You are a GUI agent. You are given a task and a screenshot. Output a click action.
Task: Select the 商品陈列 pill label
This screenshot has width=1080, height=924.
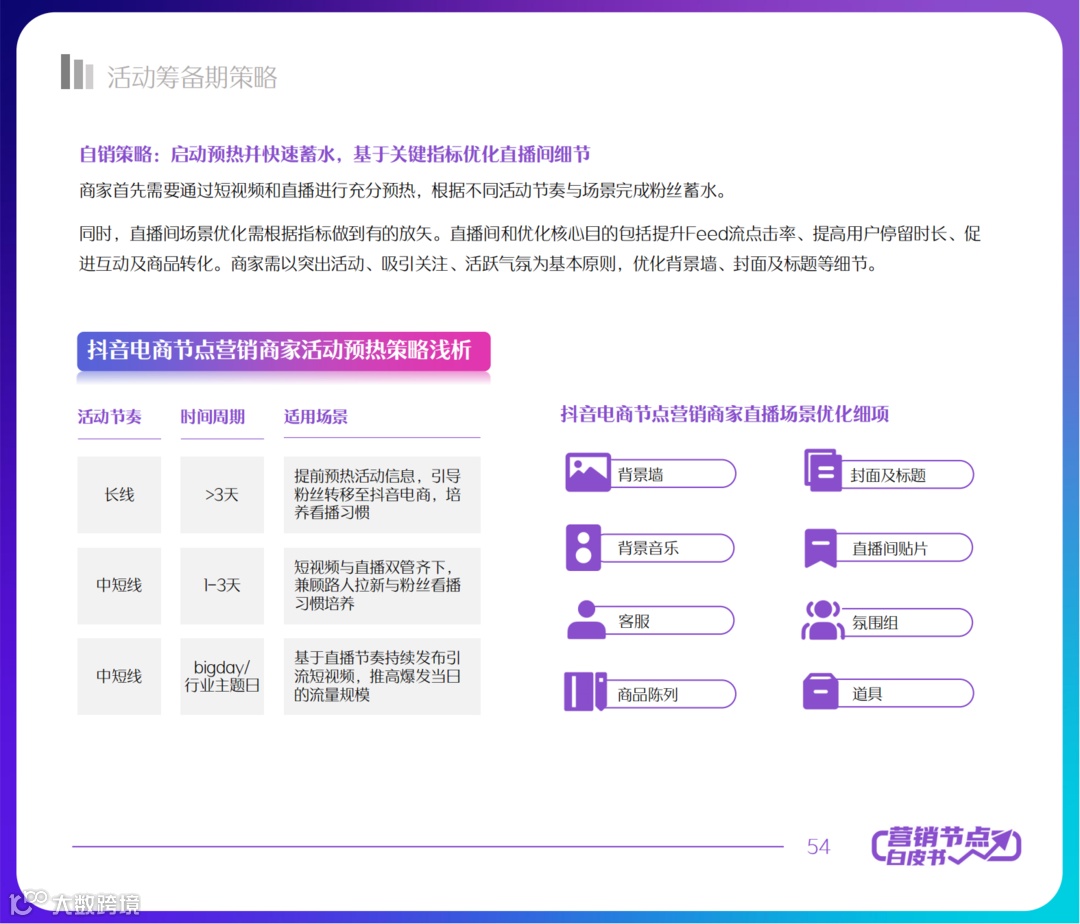(x=671, y=694)
